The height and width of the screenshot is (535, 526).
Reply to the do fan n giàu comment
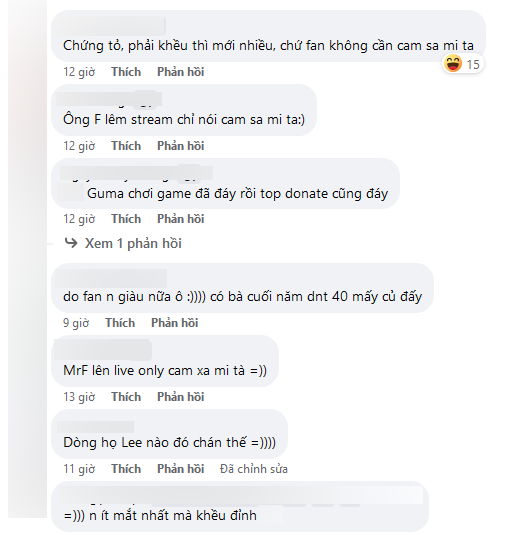[174, 323]
